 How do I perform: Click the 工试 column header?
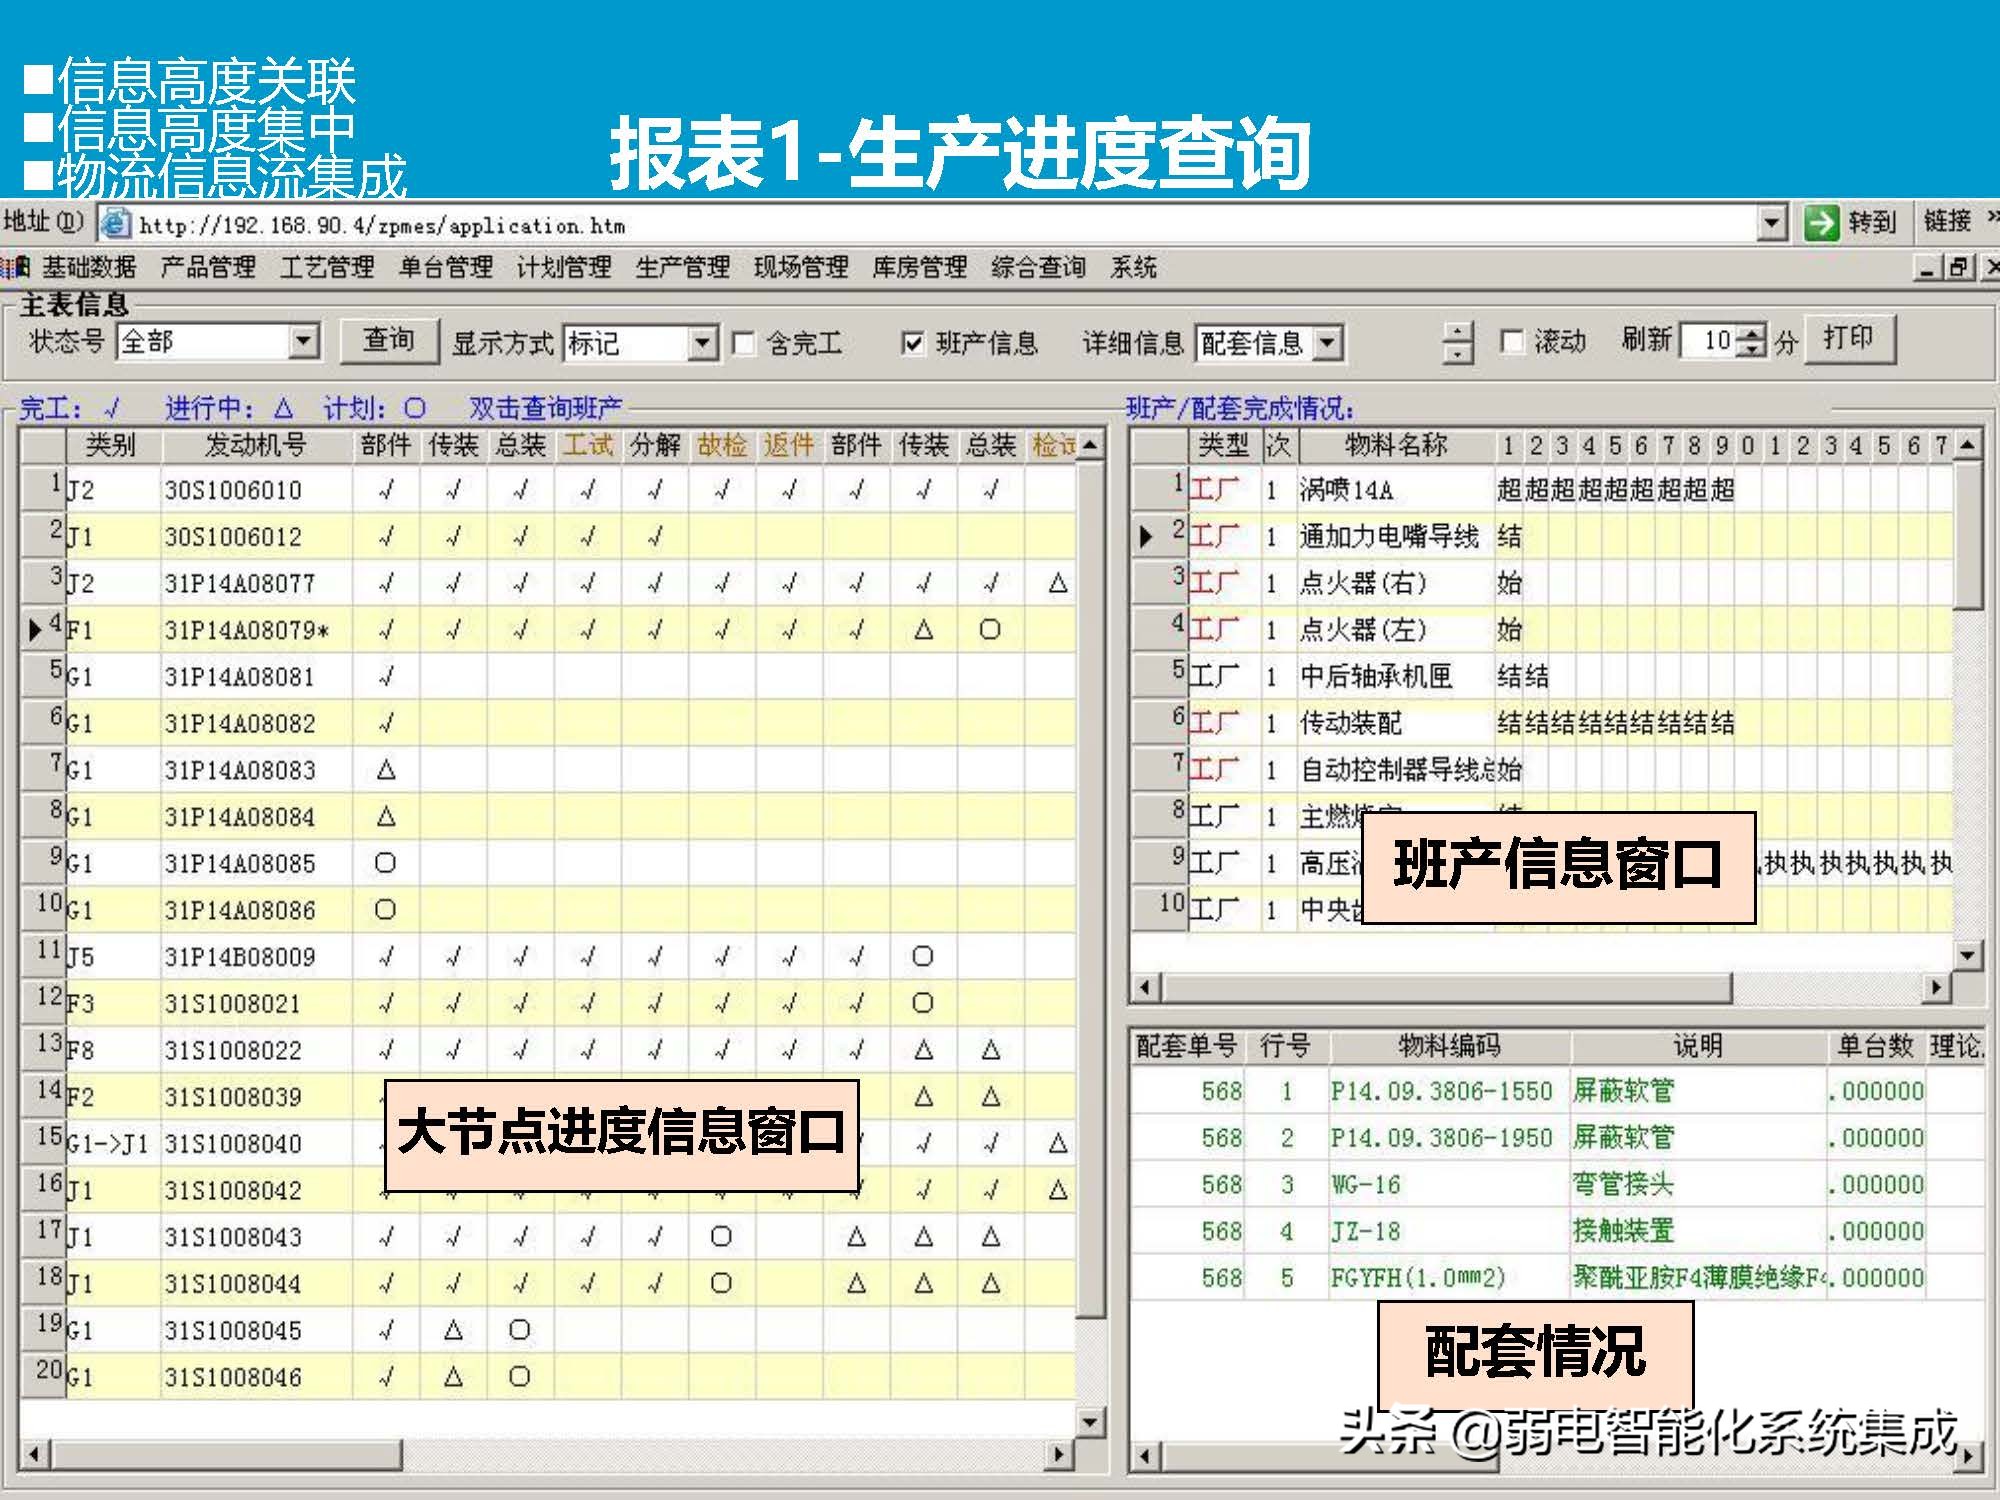click(587, 445)
